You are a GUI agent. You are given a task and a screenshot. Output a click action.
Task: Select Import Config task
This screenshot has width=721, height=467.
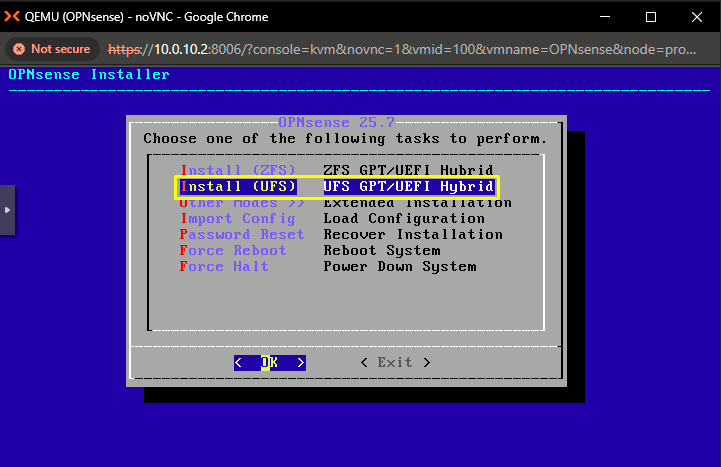point(238,218)
